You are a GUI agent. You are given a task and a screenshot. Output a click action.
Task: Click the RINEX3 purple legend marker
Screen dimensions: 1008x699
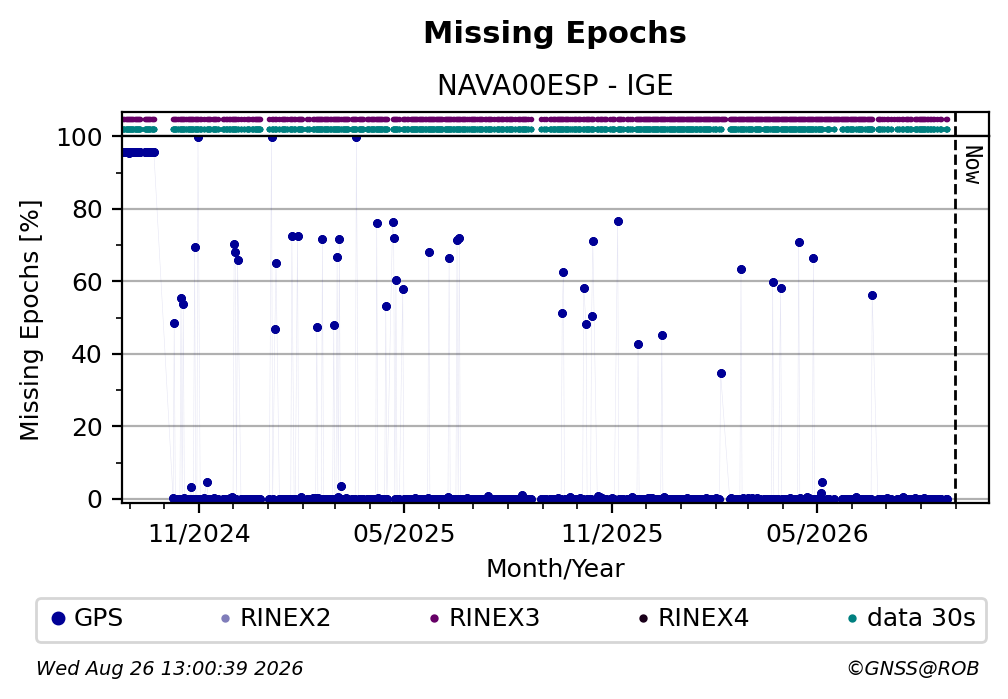point(434,619)
